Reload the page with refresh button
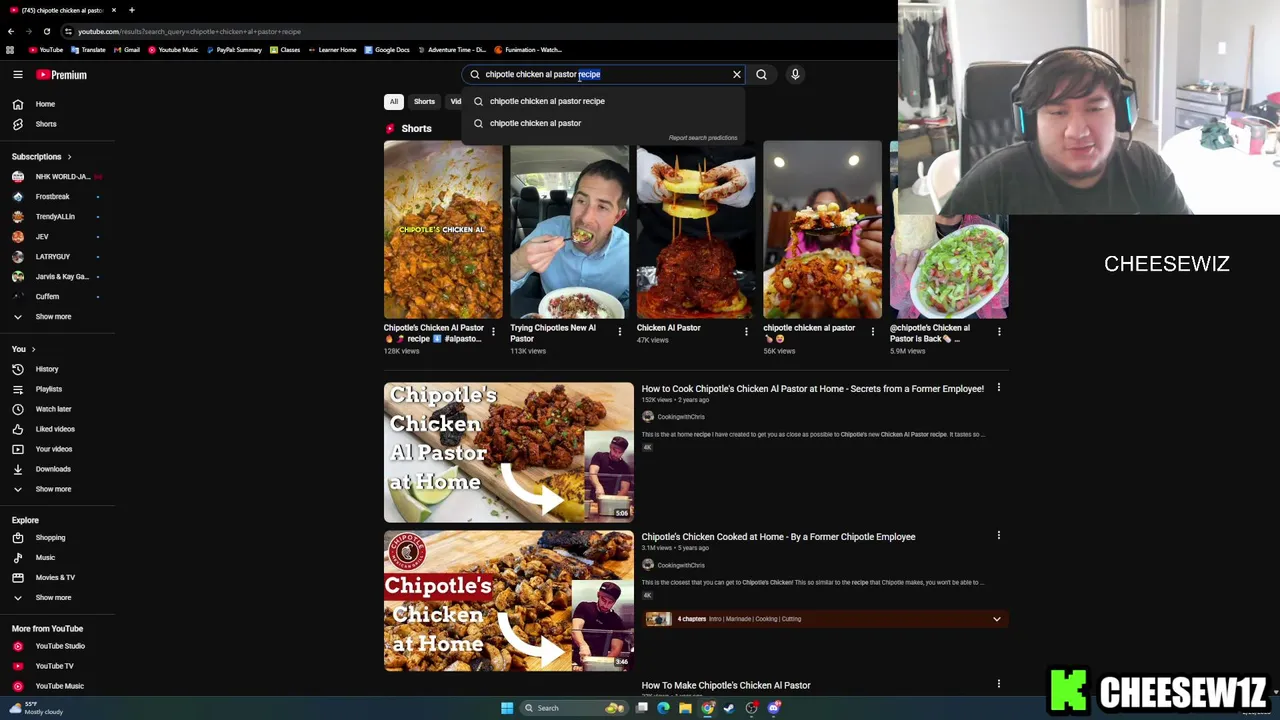This screenshot has height=720, width=1280. point(46,31)
